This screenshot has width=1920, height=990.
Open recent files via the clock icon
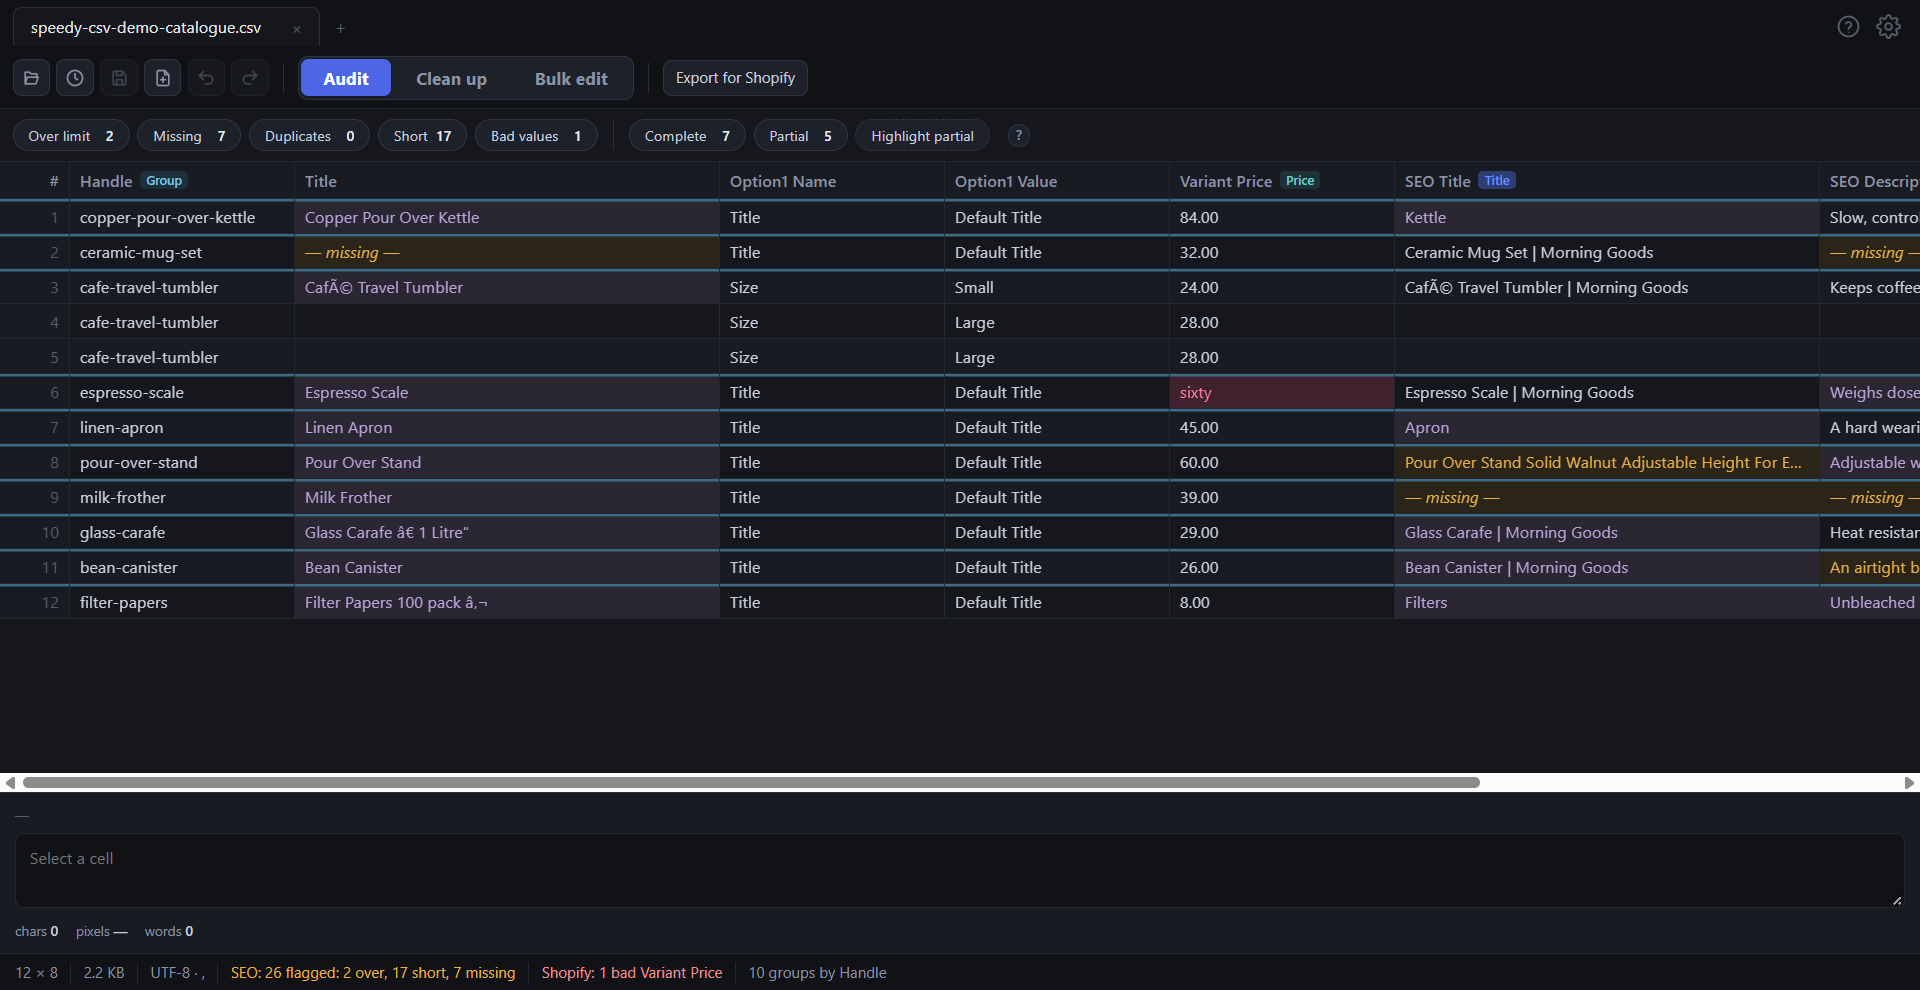pos(75,78)
